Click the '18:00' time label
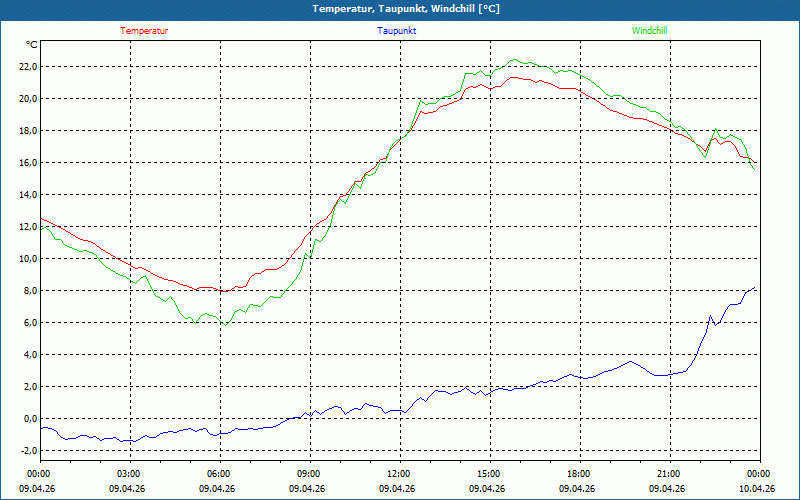Viewport: 800px width, 500px height. [x=580, y=474]
